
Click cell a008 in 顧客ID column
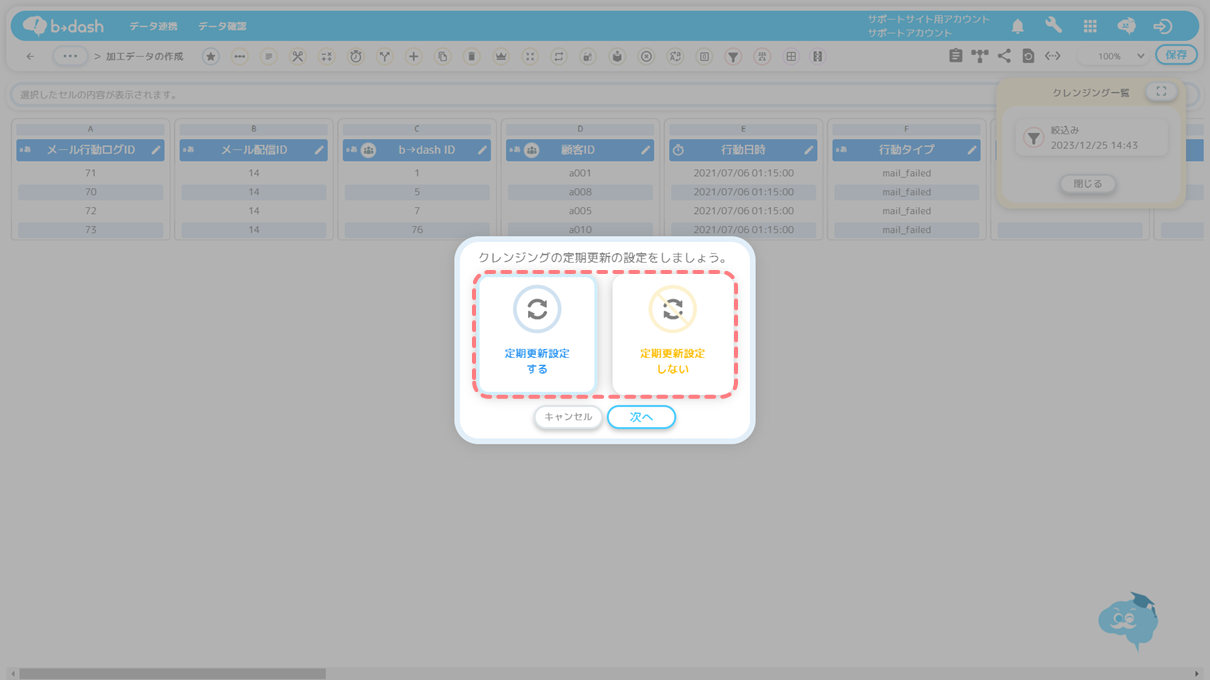580,192
